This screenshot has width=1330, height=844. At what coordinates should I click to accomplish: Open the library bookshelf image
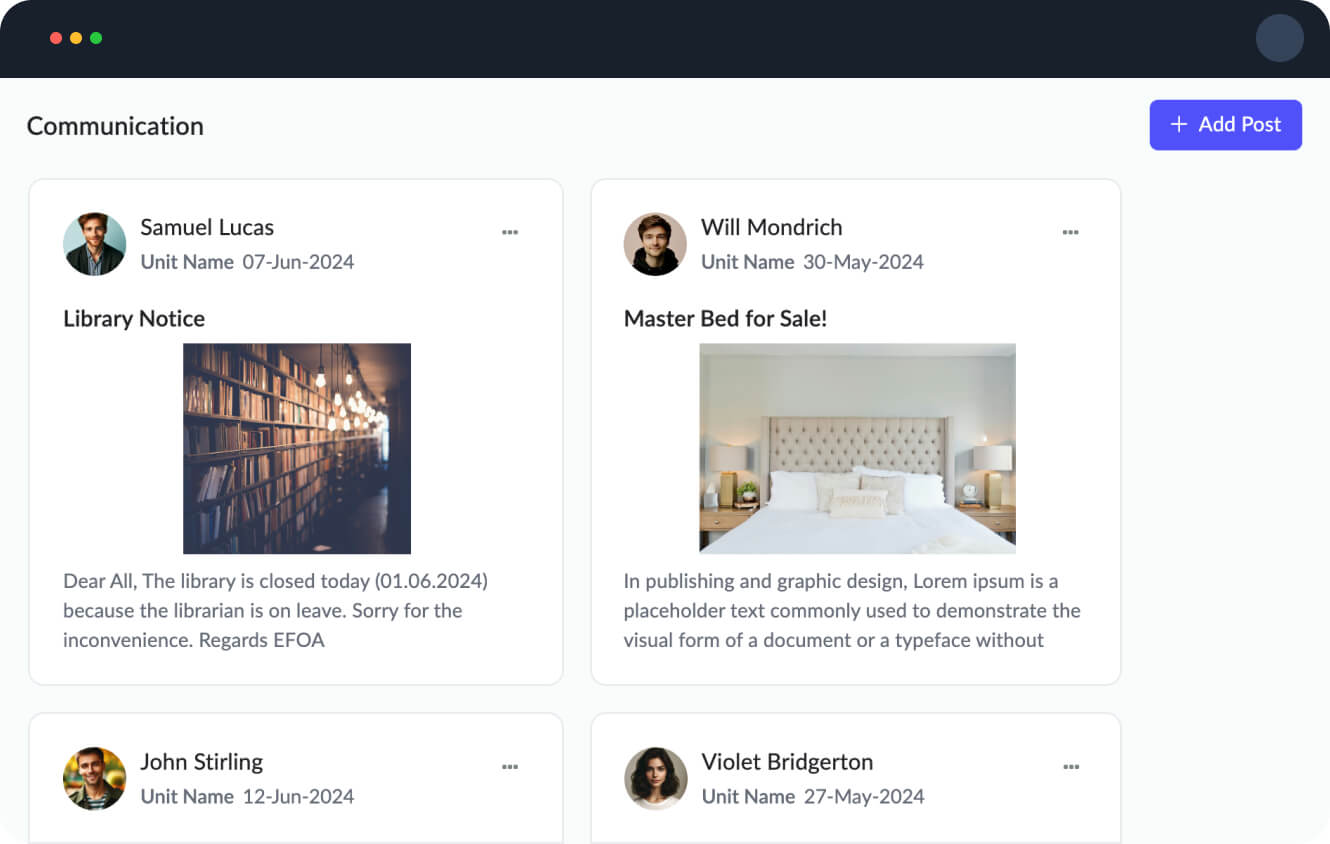click(x=297, y=448)
